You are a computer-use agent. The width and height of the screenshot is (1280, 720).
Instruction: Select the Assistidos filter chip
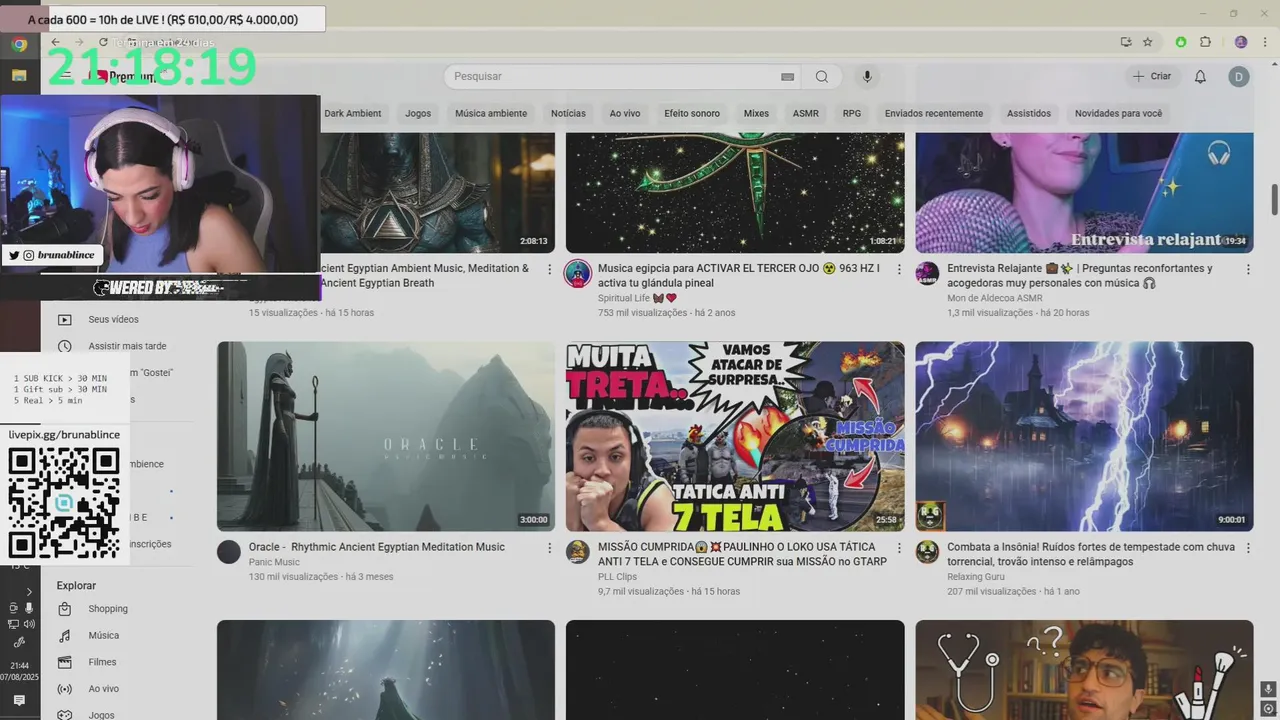click(1029, 113)
